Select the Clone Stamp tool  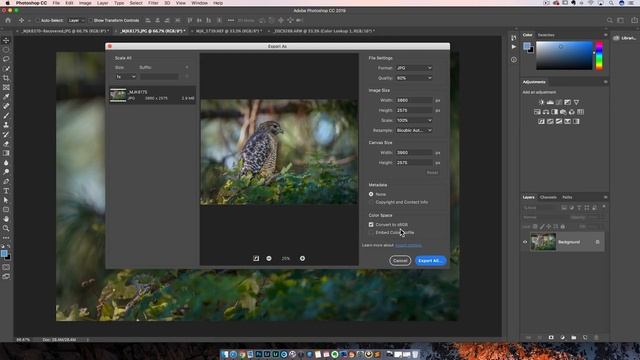(x=6, y=125)
